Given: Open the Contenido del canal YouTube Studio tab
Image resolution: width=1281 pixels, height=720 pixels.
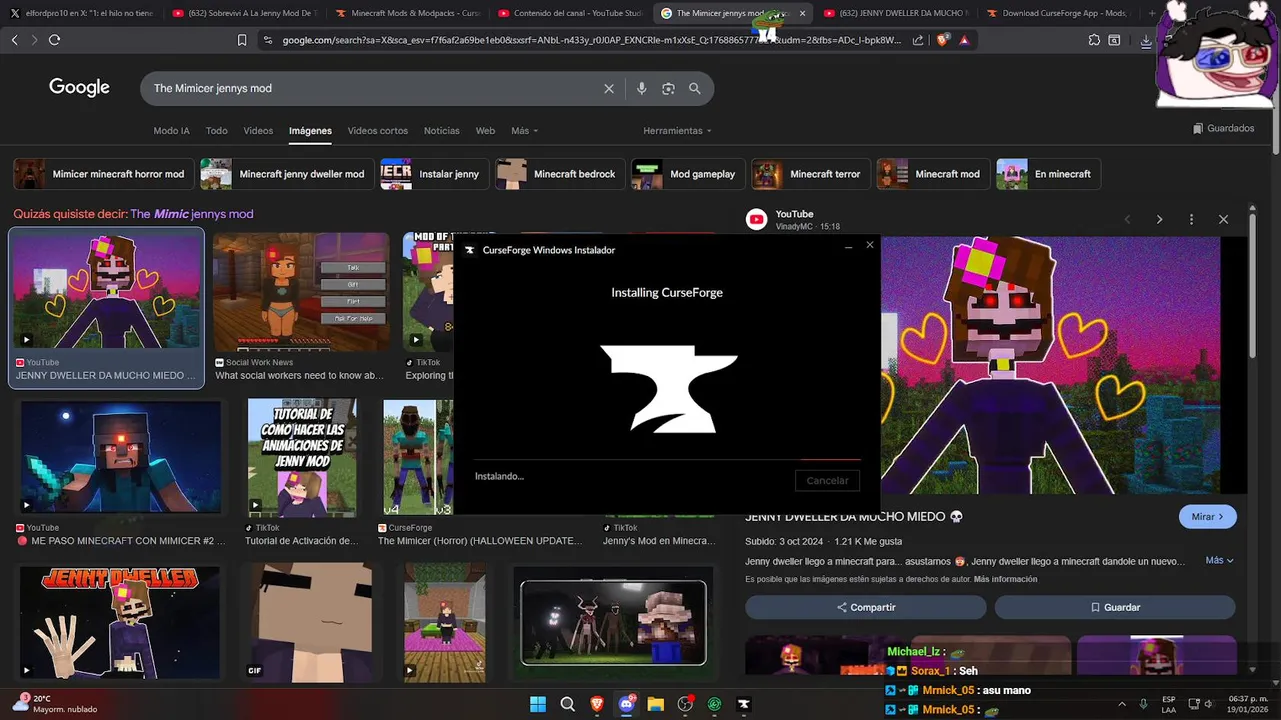Looking at the screenshot, I should tap(570, 13).
